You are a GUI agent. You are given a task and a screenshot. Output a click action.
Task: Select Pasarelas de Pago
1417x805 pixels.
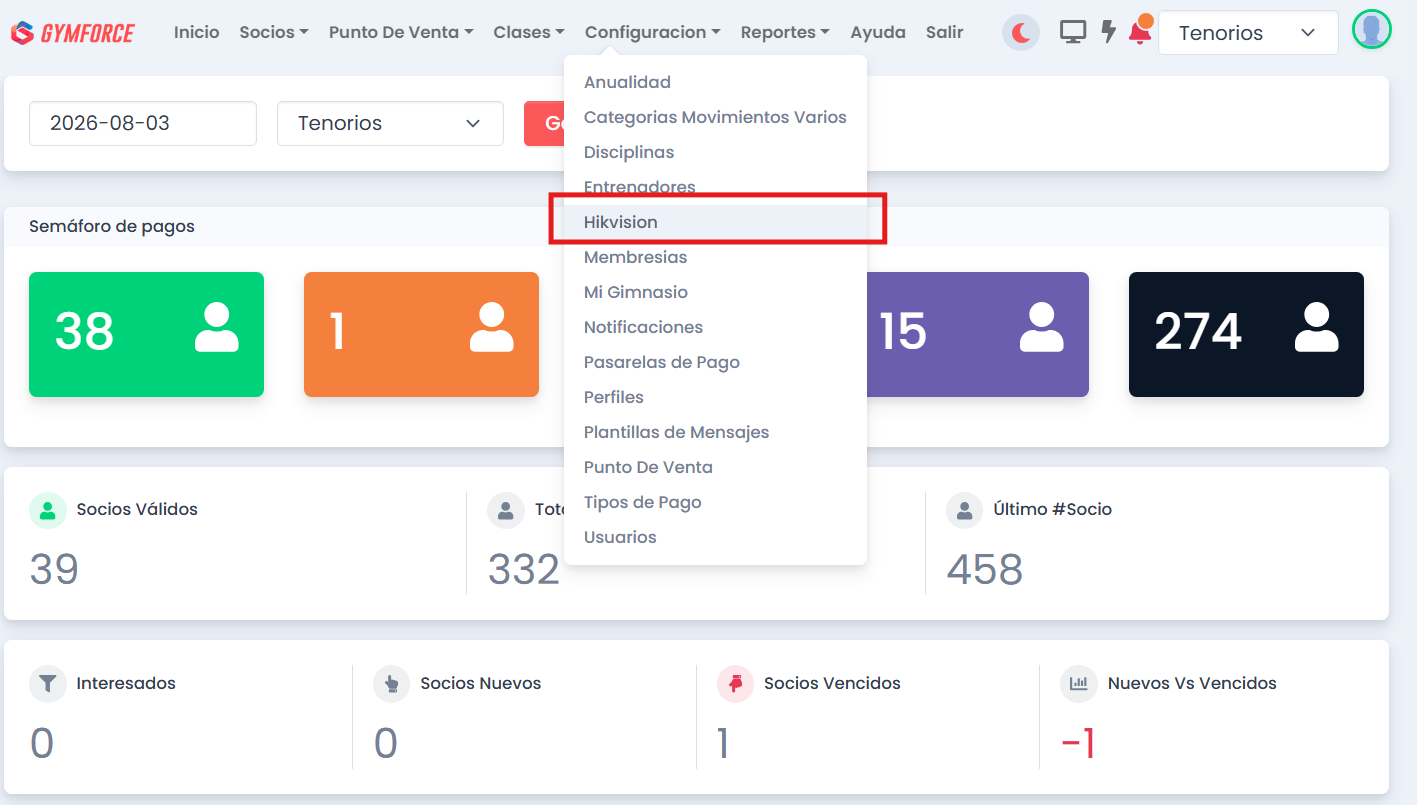tap(715, 362)
